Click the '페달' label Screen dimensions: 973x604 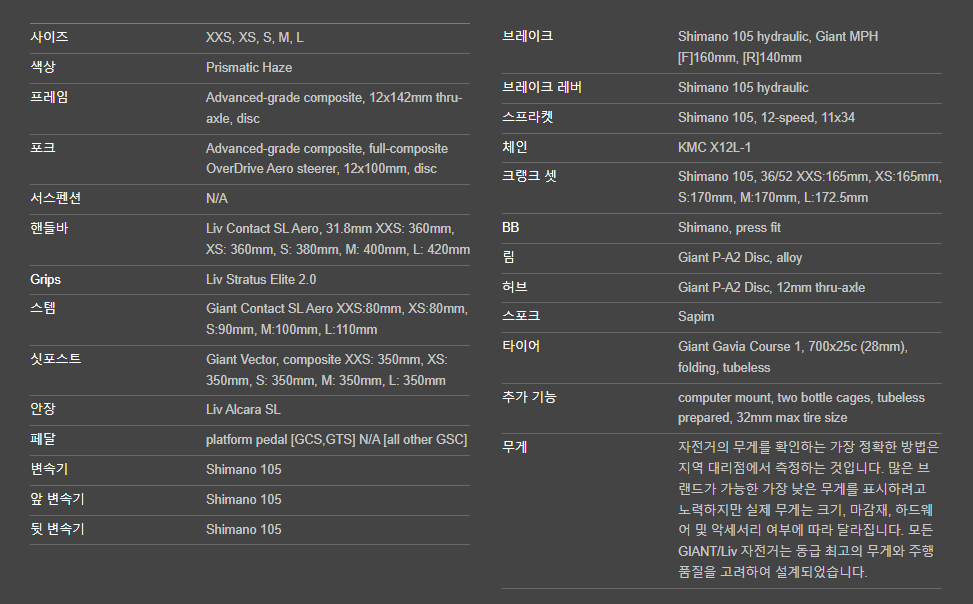click(43, 439)
